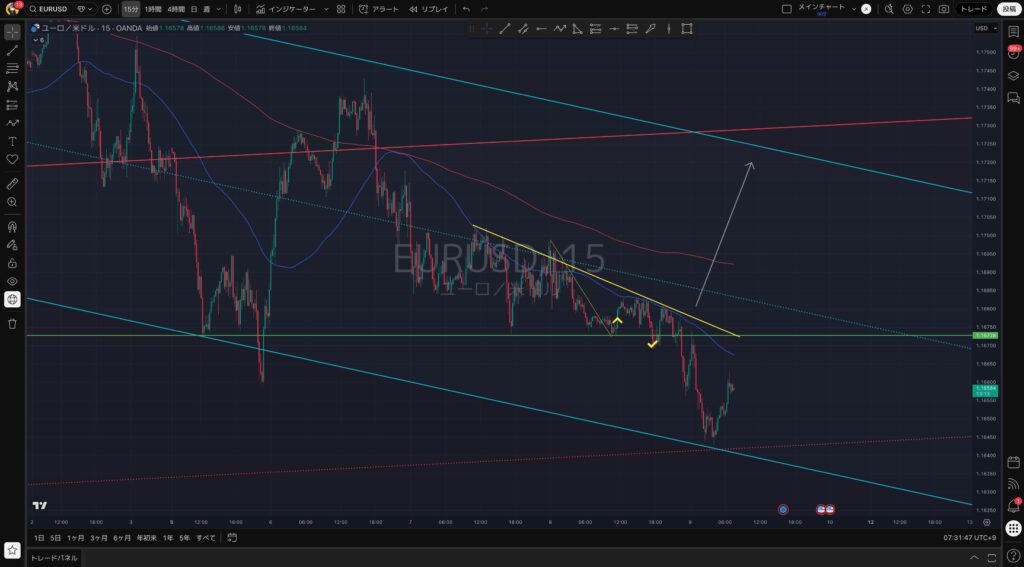The height and width of the screenshot is (567, 1024).
Task: Toggle magnet mode in left sidebar
Action: (12, 227)
